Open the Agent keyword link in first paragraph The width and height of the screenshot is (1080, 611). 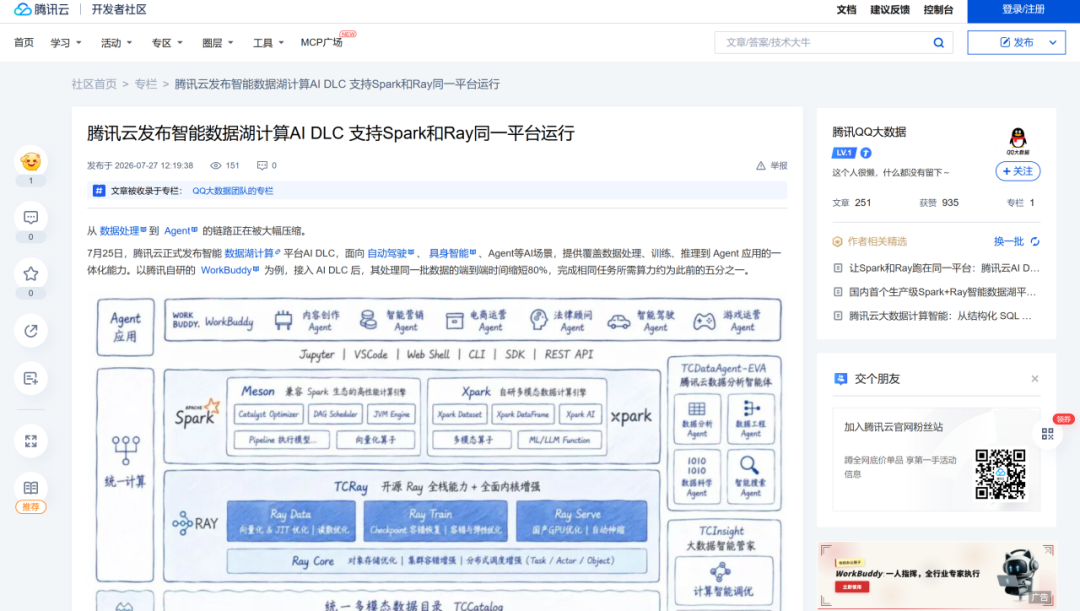click(x=180, y=231)
